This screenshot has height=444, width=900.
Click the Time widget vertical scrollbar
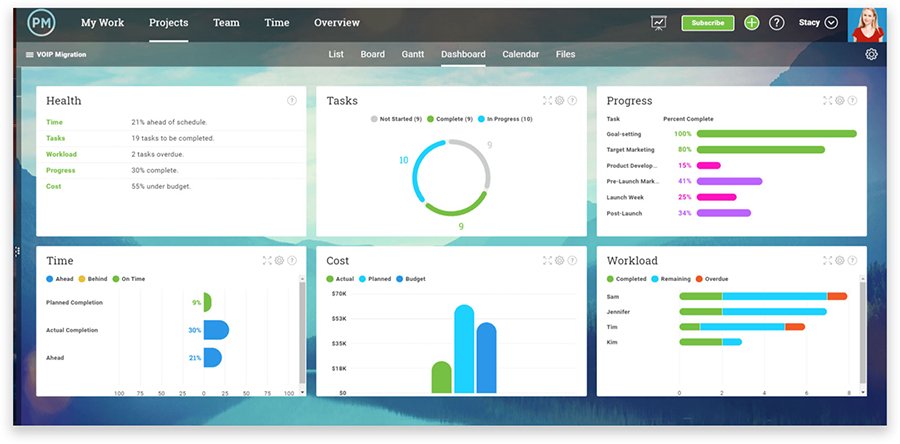tap(302, 330)
